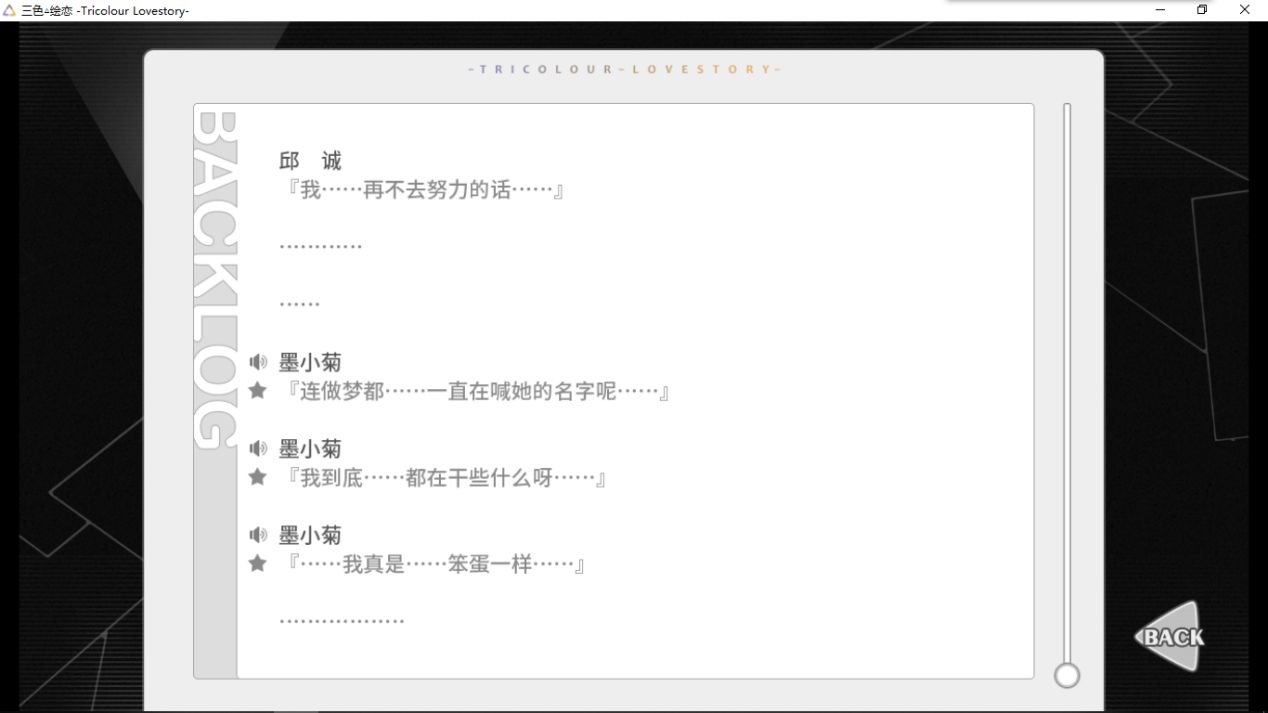Star the 笨蛋一样 line
This screenshot has width=1268, height=713.
click(x=258, y=564)
